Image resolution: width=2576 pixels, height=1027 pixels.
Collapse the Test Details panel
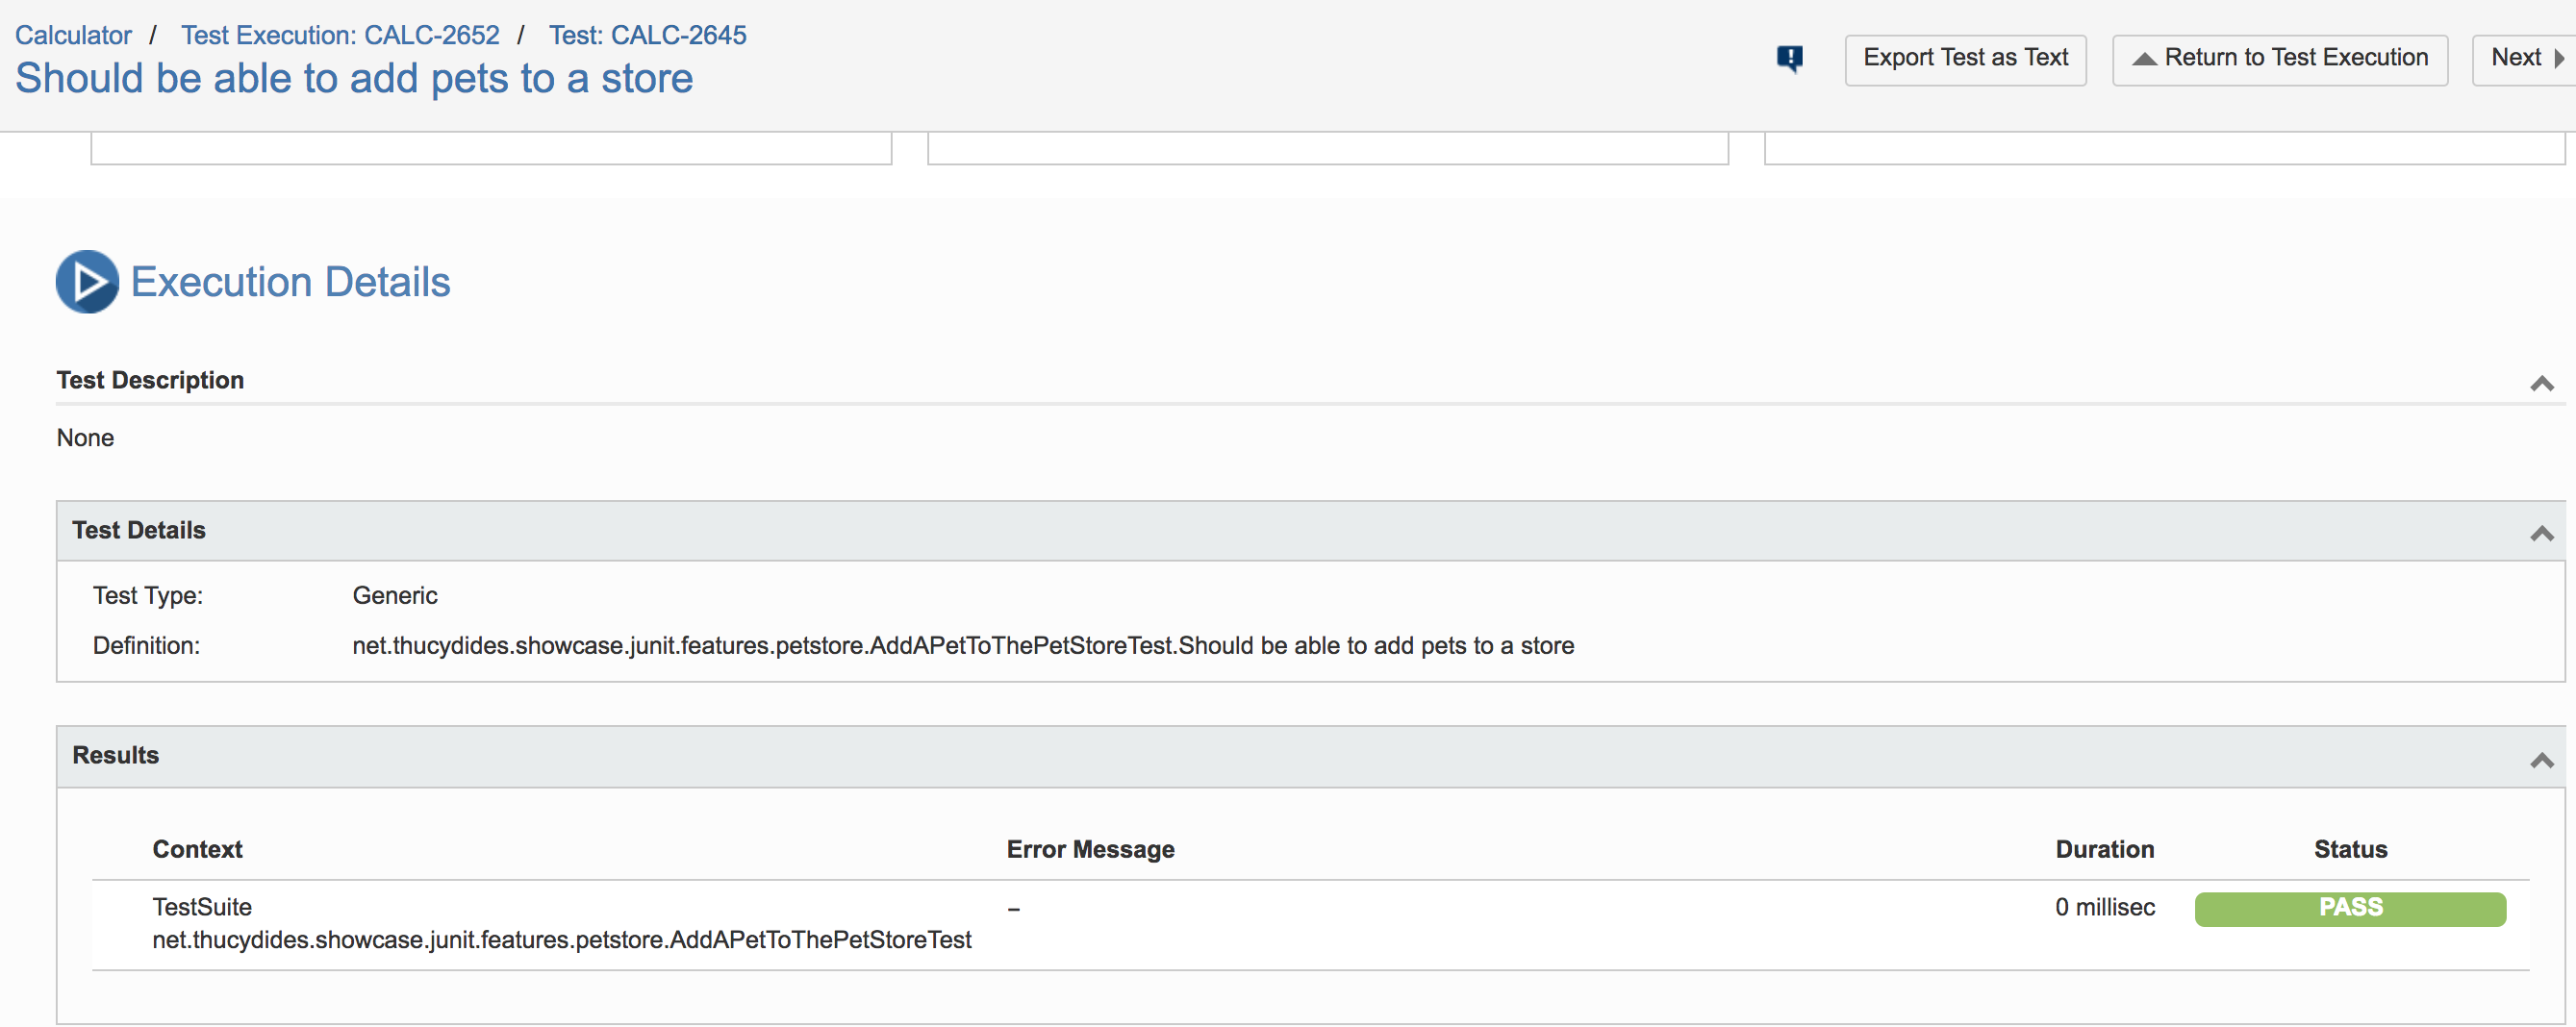(2541, 533)
